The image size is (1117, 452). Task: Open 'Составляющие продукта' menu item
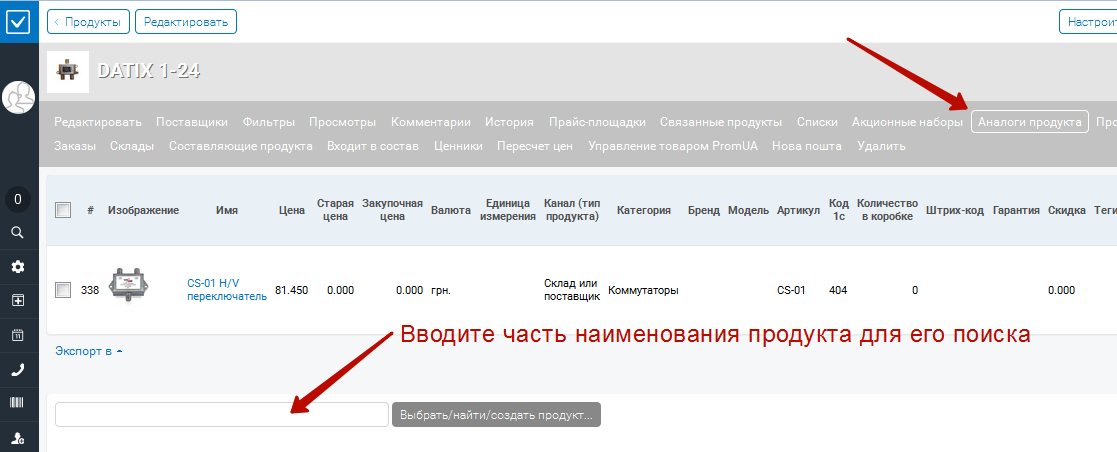pos(241,146)
